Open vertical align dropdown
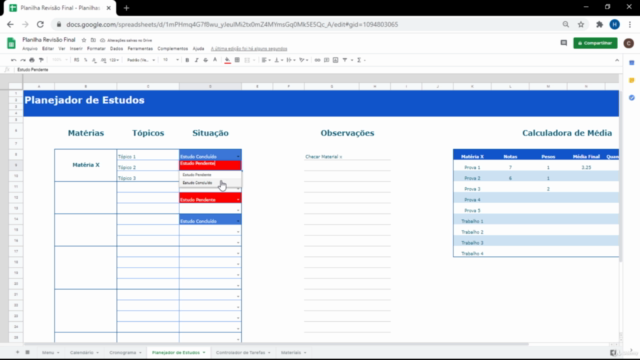Viewport: 640px width, 360px height. tap(278, 60)
